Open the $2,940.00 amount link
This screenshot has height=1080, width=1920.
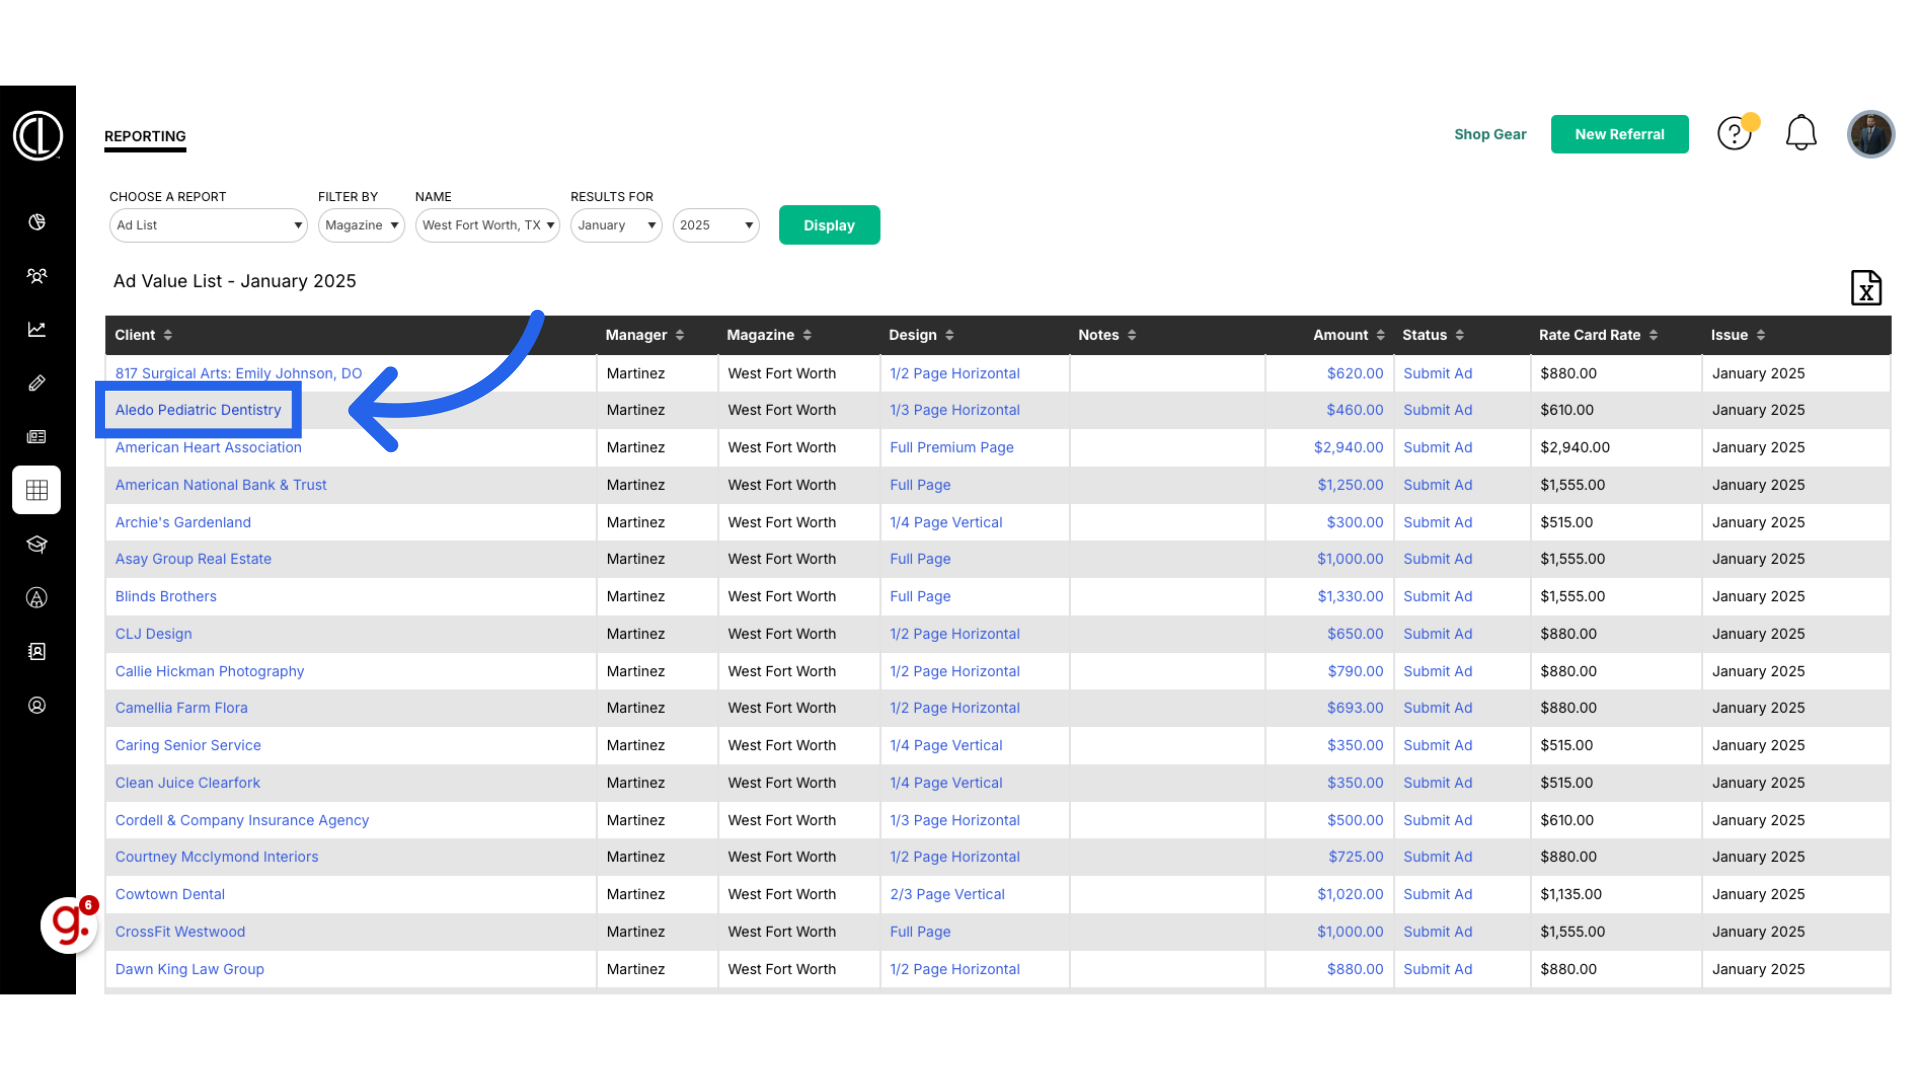(1348, 447)
